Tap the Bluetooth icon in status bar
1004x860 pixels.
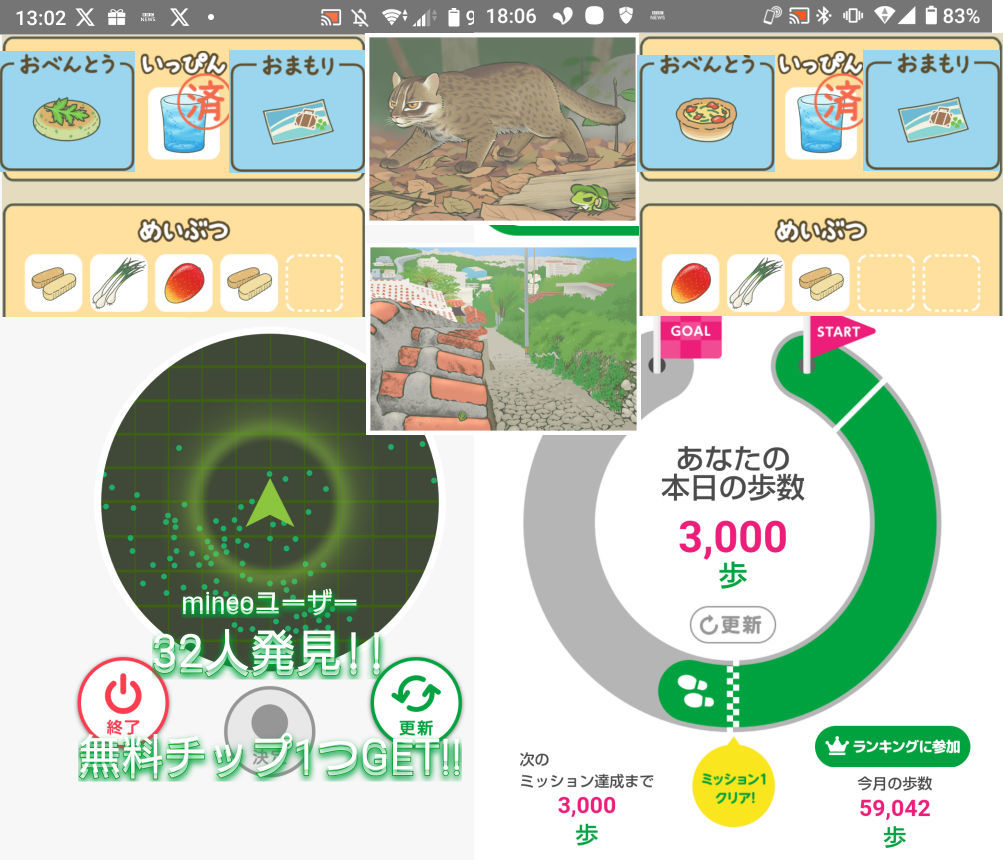click(823, 16)
